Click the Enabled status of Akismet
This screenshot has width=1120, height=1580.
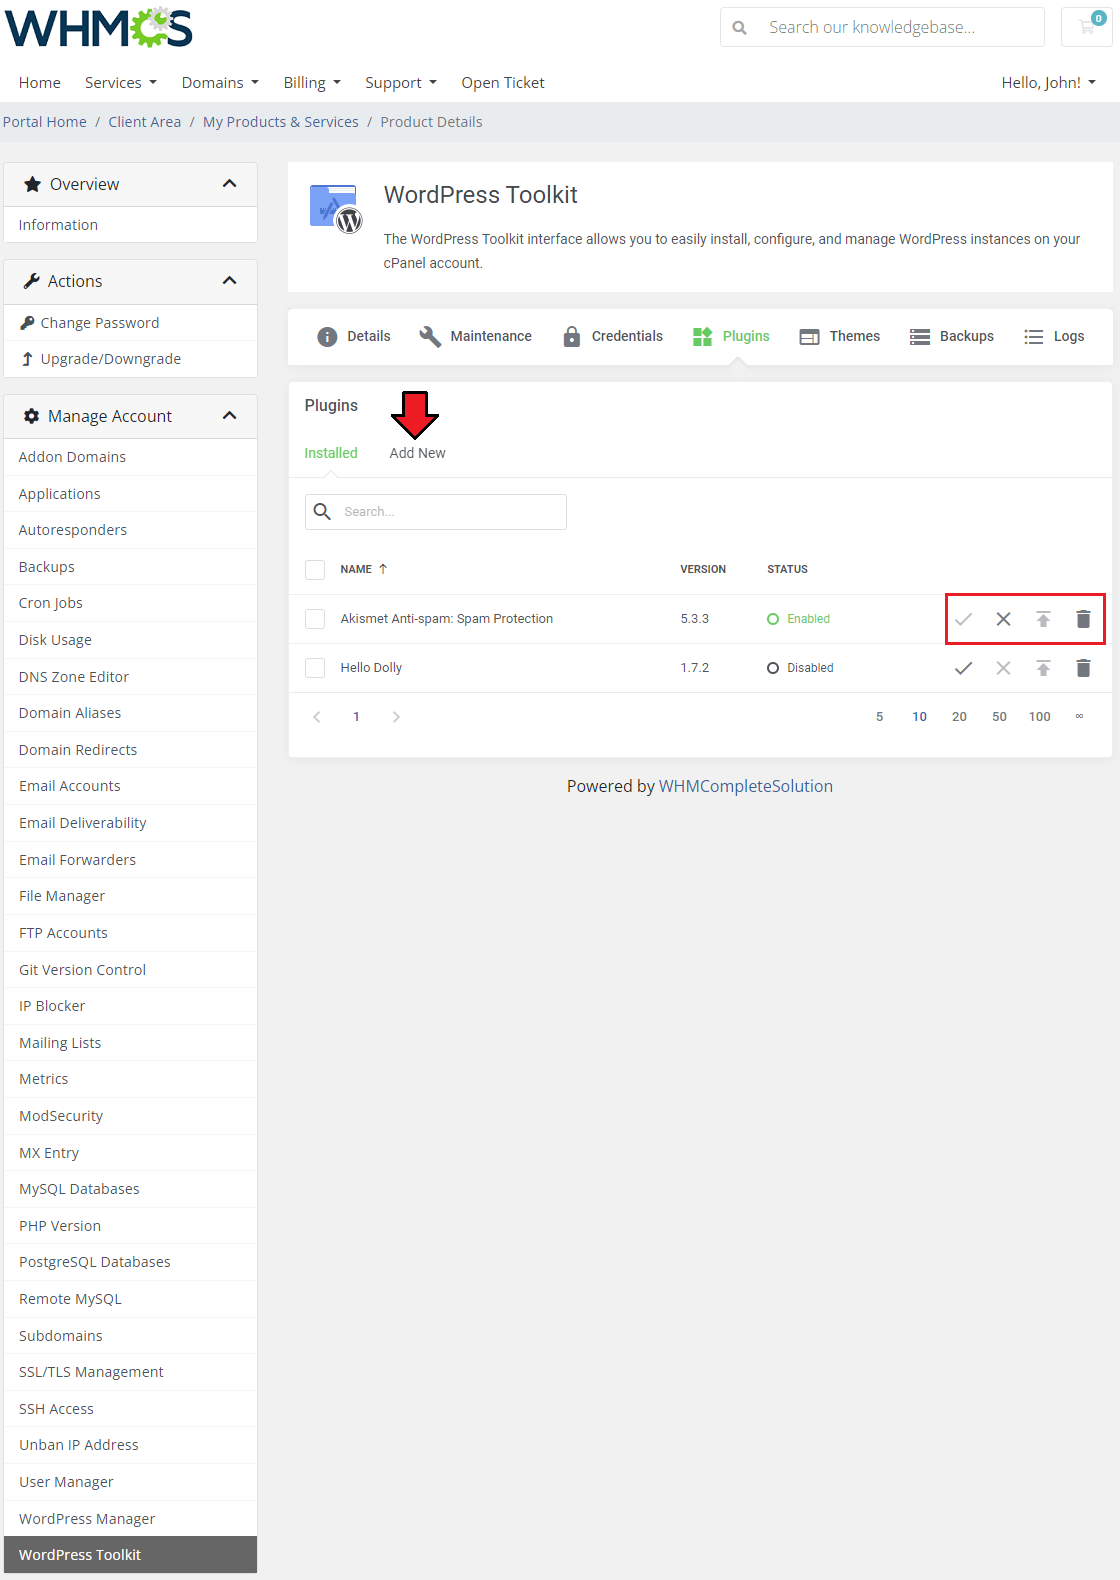point(798,619)
